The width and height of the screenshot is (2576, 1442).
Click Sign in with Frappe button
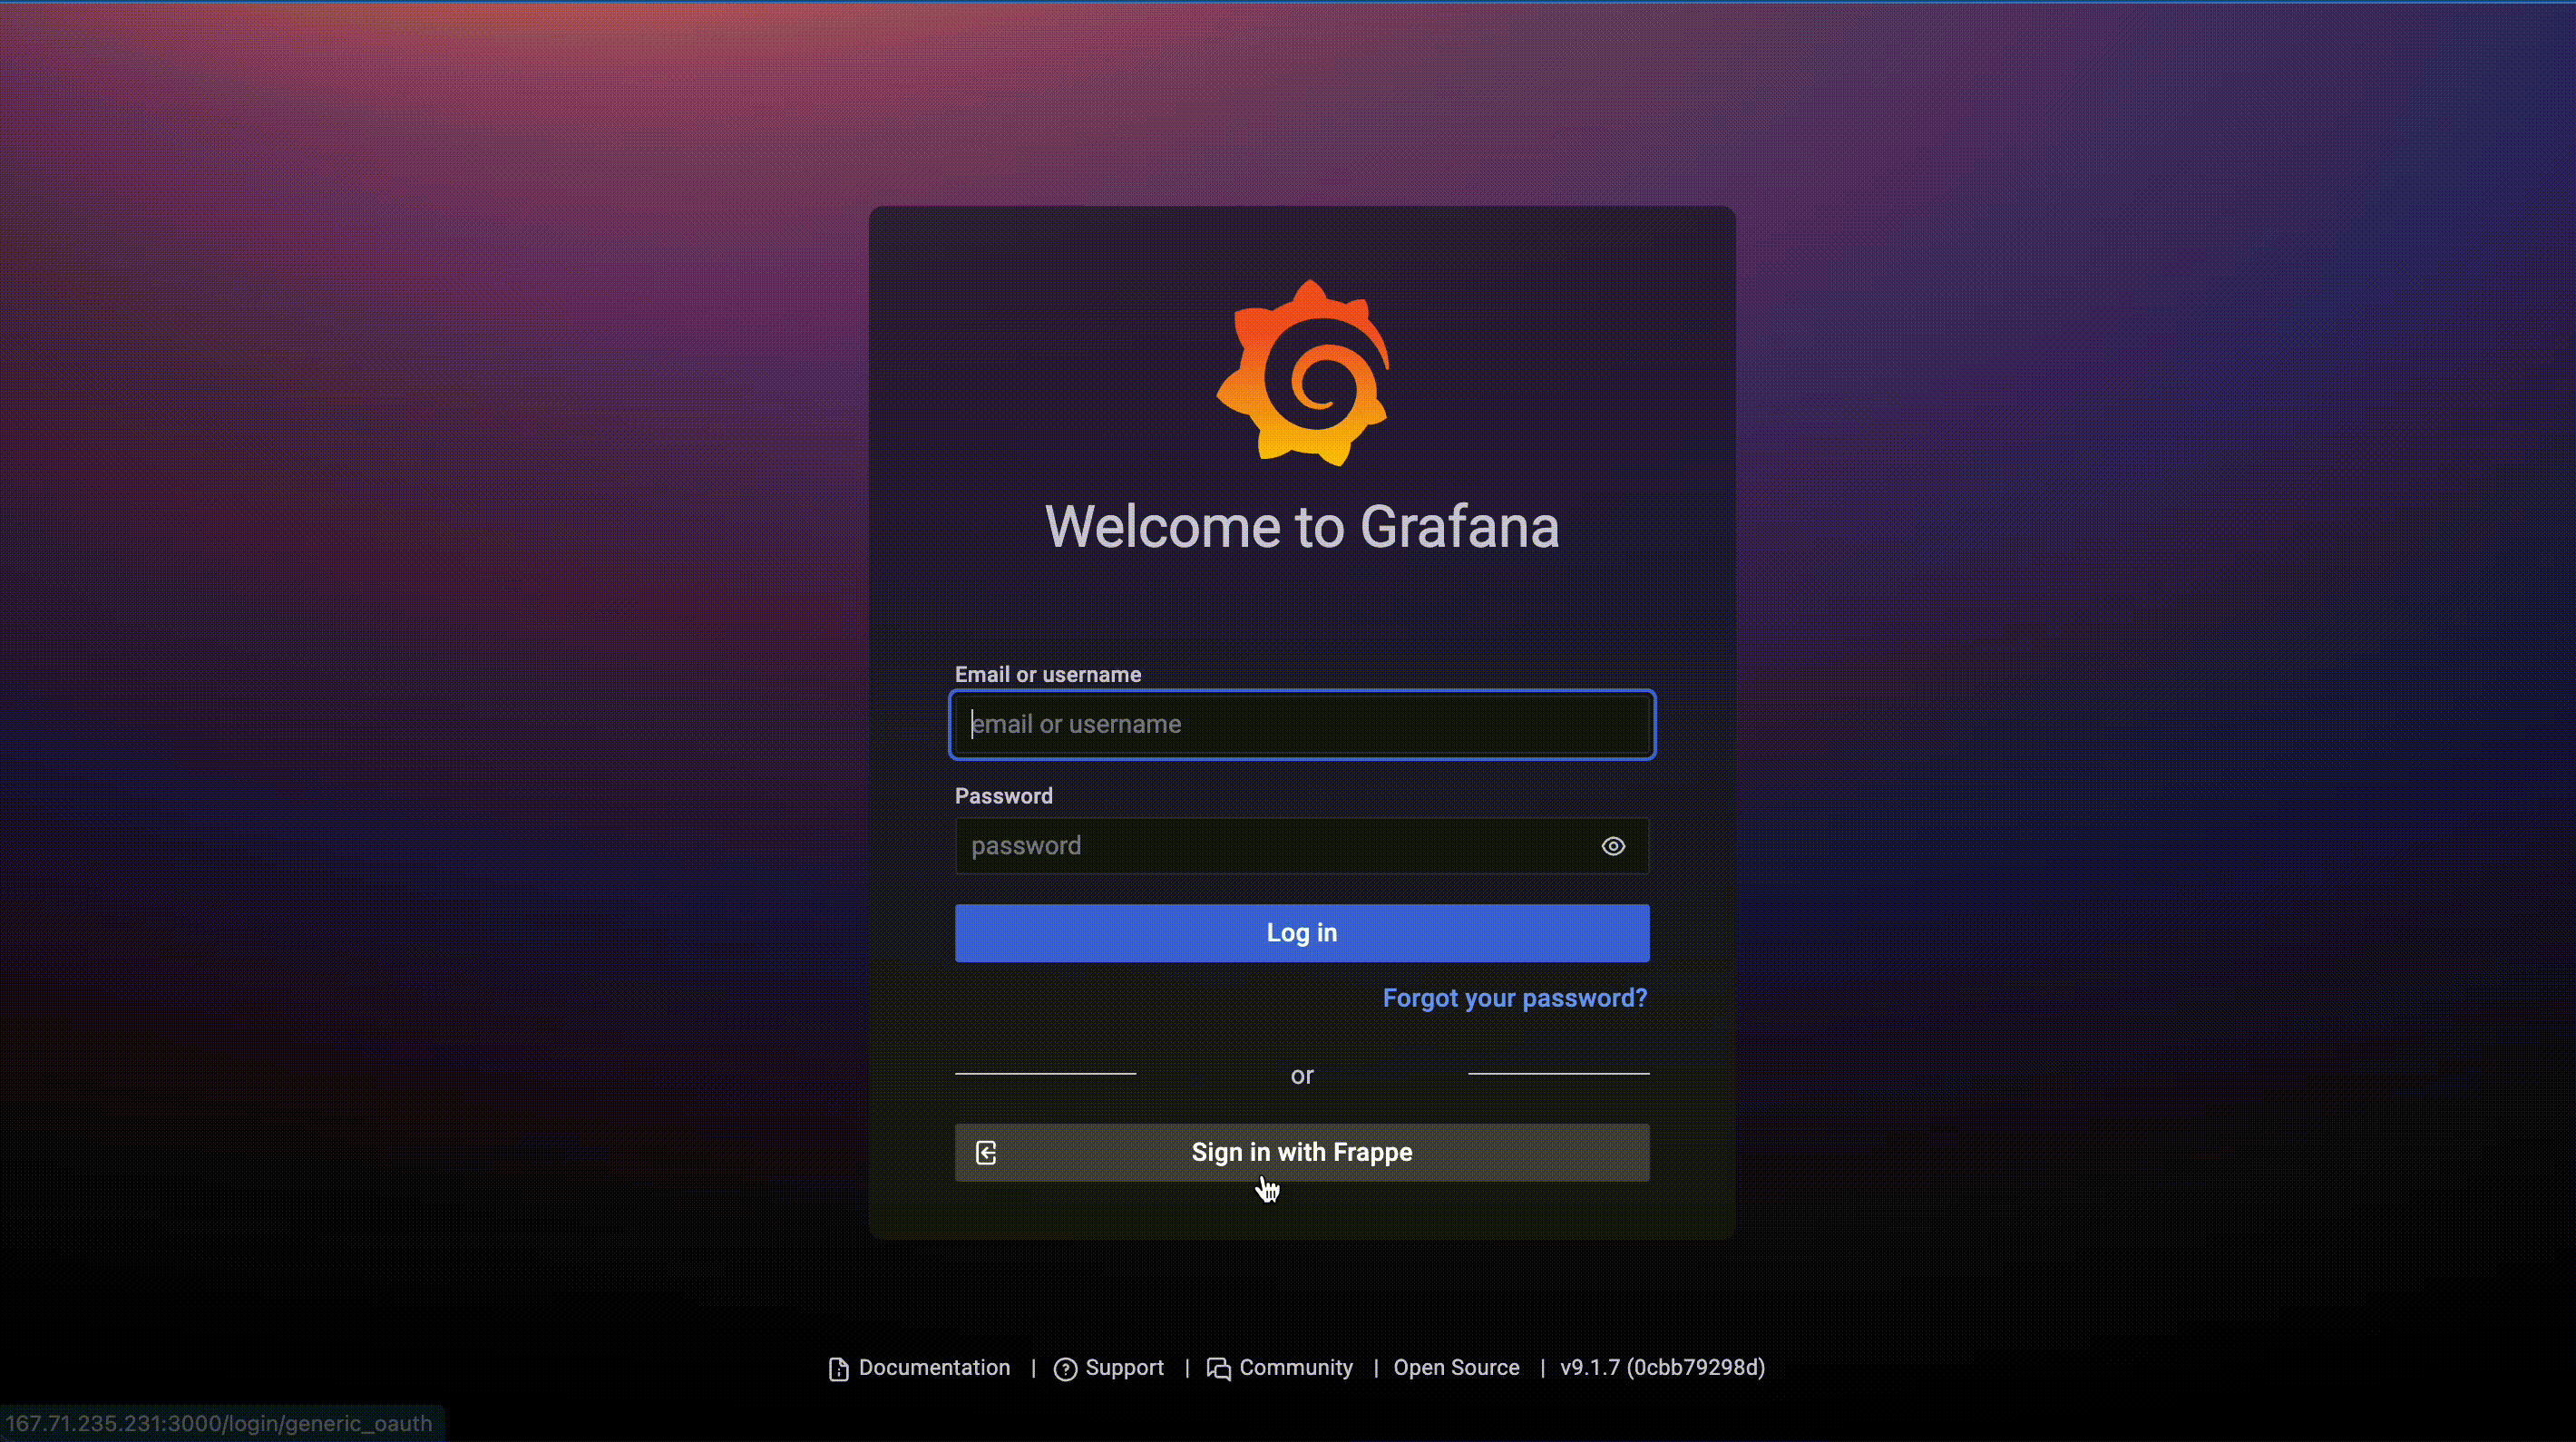(x=1302, y=1152)
